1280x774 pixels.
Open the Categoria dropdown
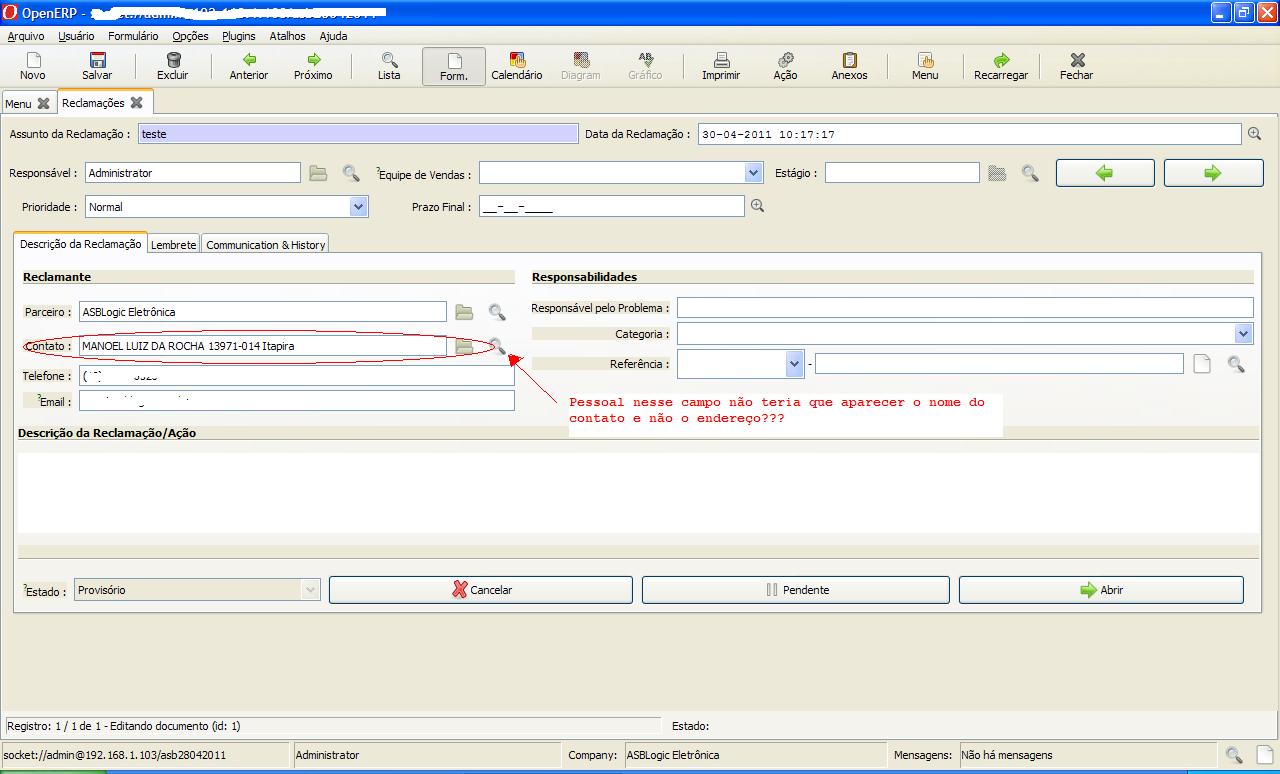[x=1243, y=334]
